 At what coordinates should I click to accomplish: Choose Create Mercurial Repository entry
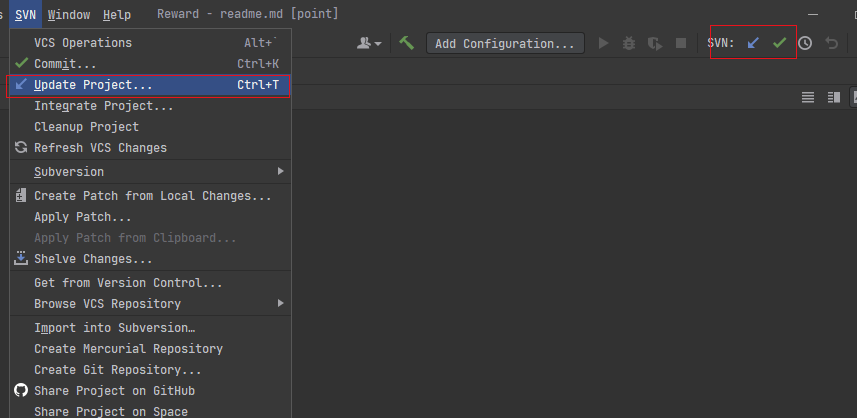coord(150,349)
